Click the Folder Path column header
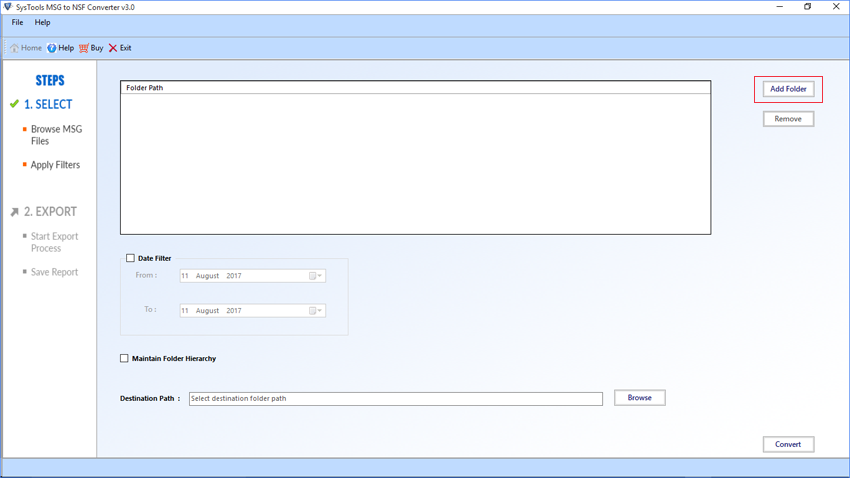Screen dimensions: 850x478 pyautogui.click(x=415, y=87)
